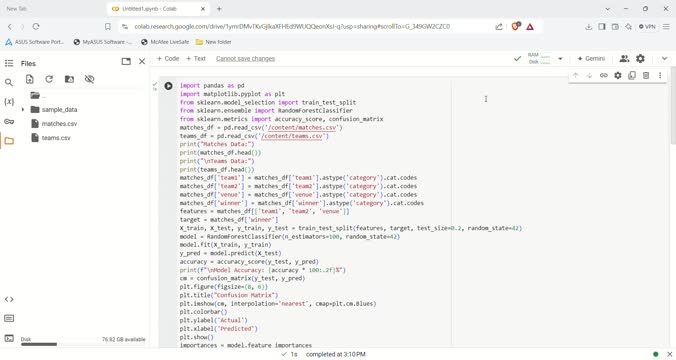
Task: Open the secrets key panel
Action: [x=9, y=122]
